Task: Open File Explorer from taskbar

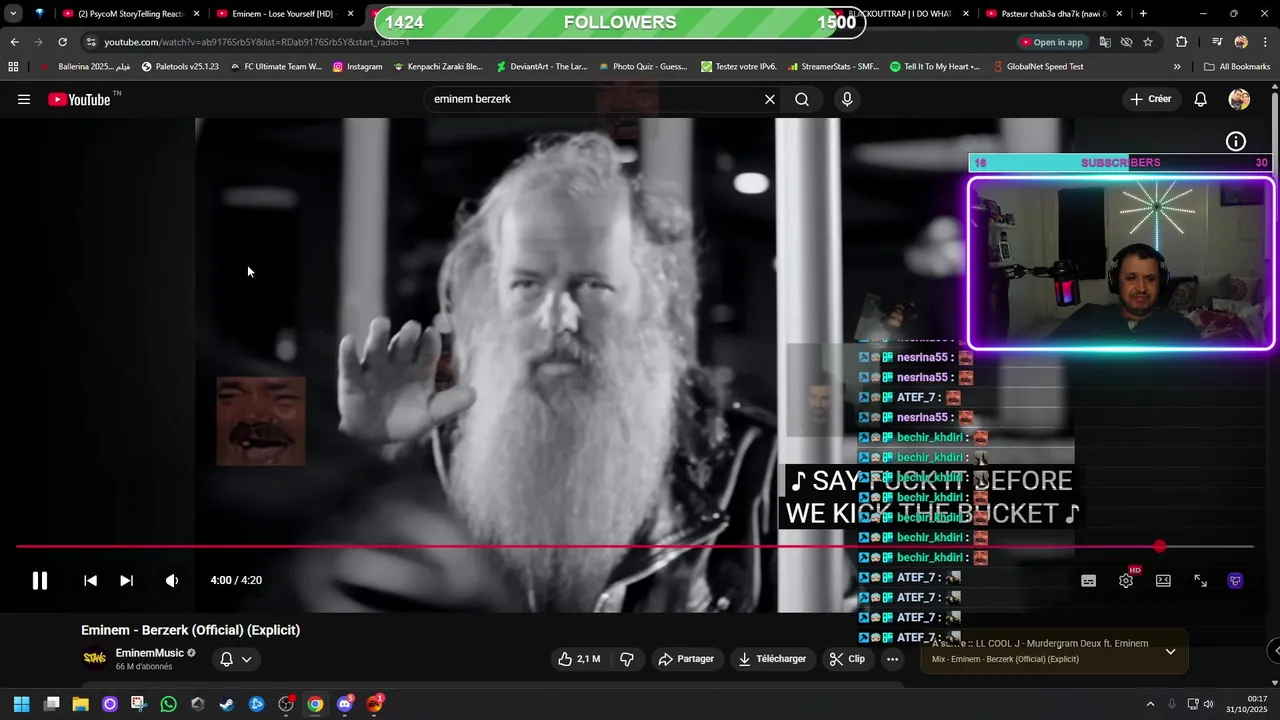Action: tap(81, 704)
